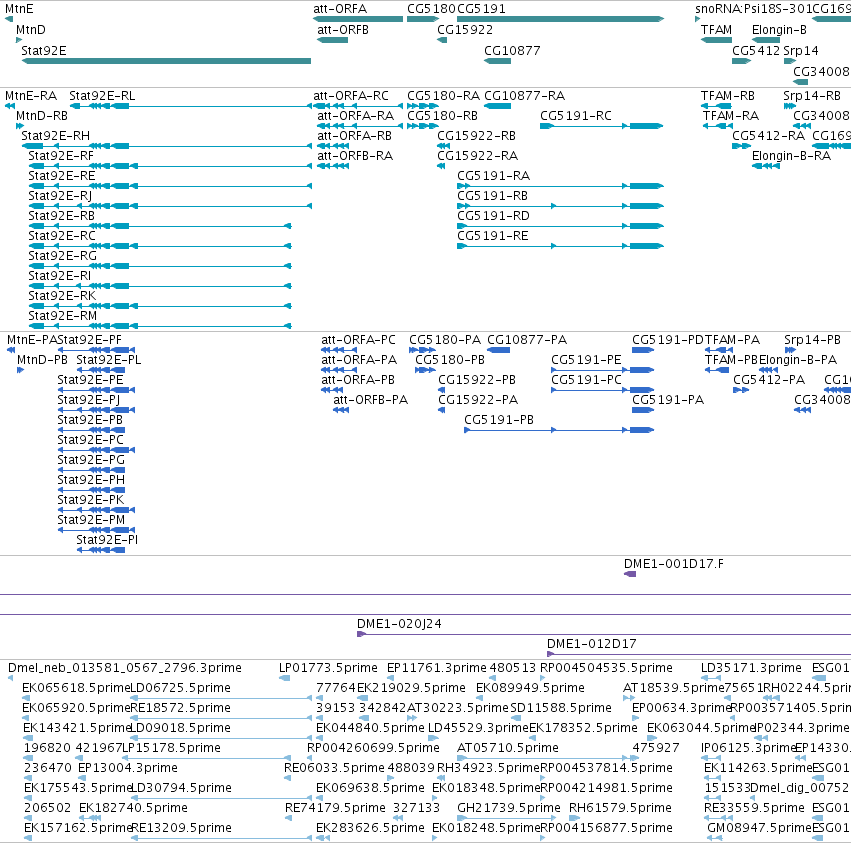
Task: Click the Stat92E-RK transcript label
Action: coord(62,296)
